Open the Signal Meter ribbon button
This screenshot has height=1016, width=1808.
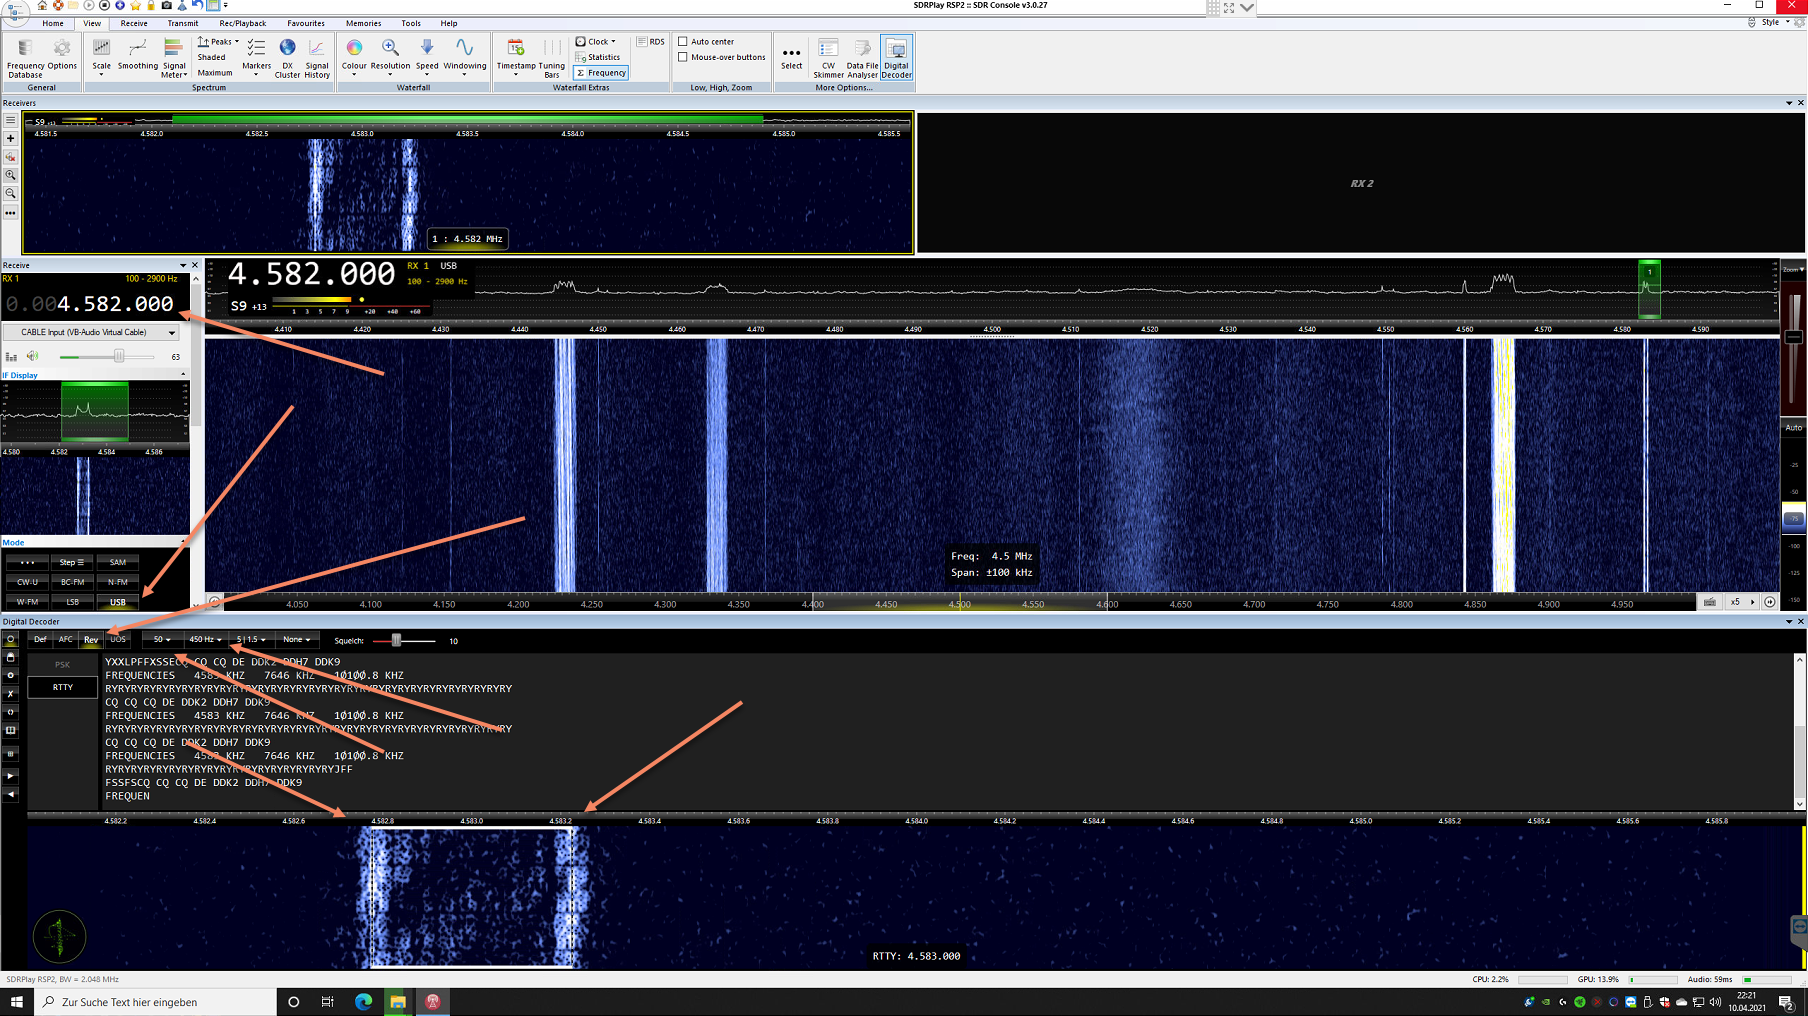pos(174,58)
